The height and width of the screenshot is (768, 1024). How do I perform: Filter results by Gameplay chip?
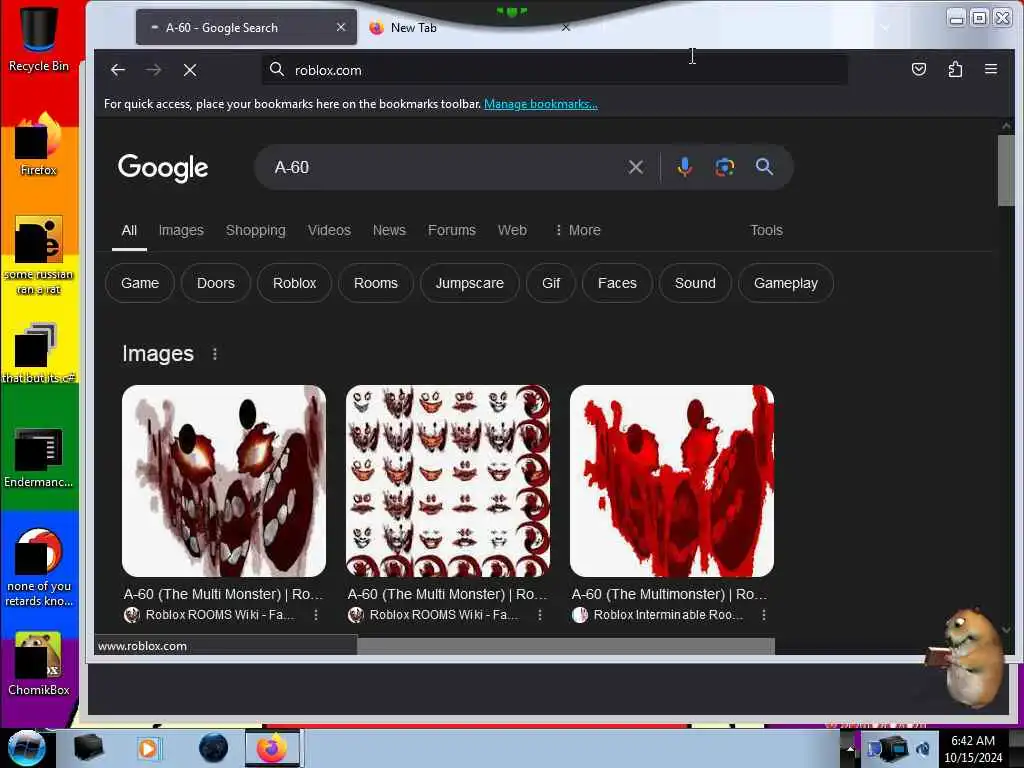click(x=786, y=283)
